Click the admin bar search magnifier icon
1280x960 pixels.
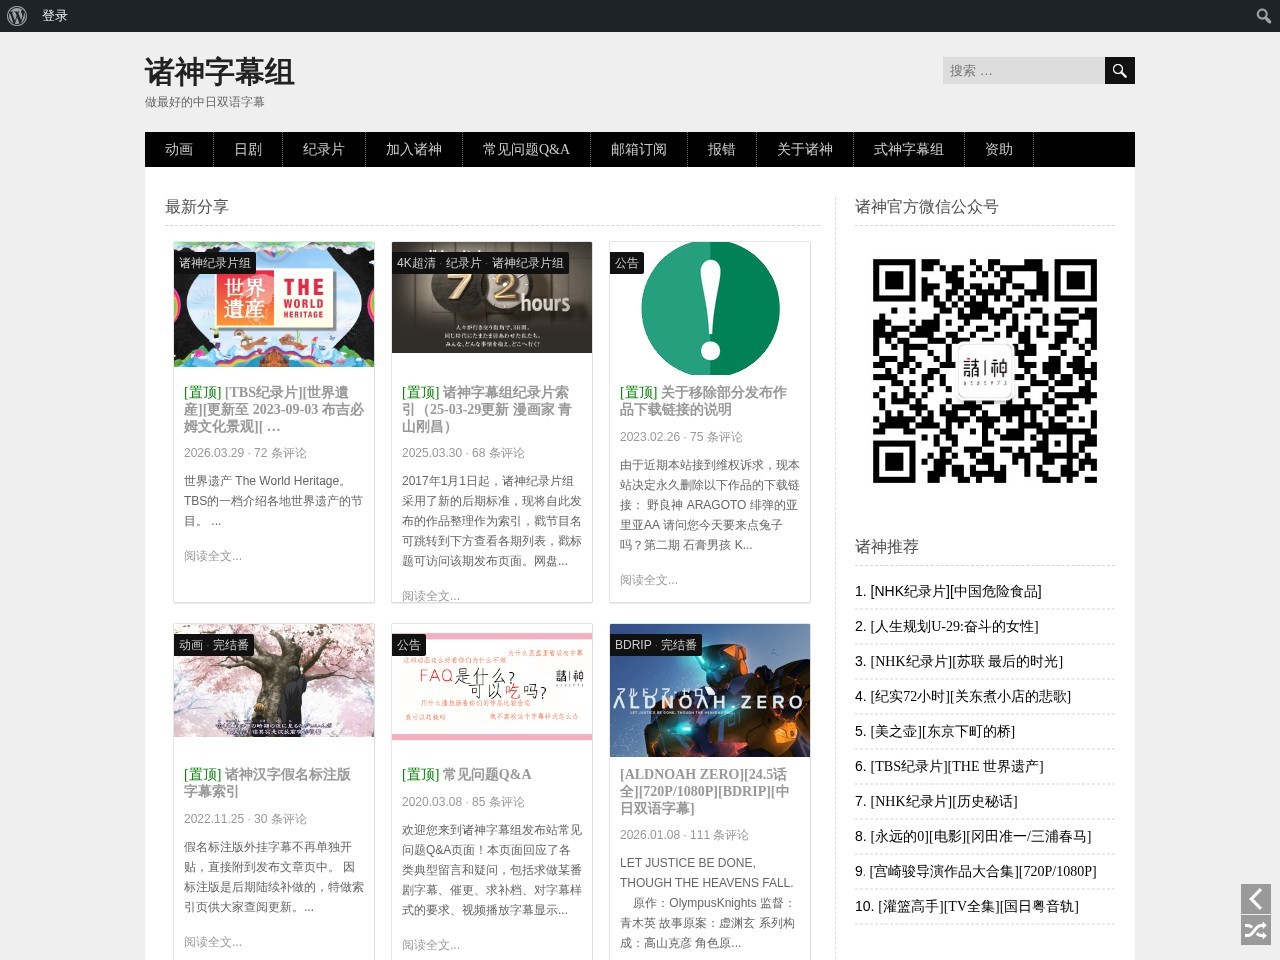click(x=1264, y=16)
